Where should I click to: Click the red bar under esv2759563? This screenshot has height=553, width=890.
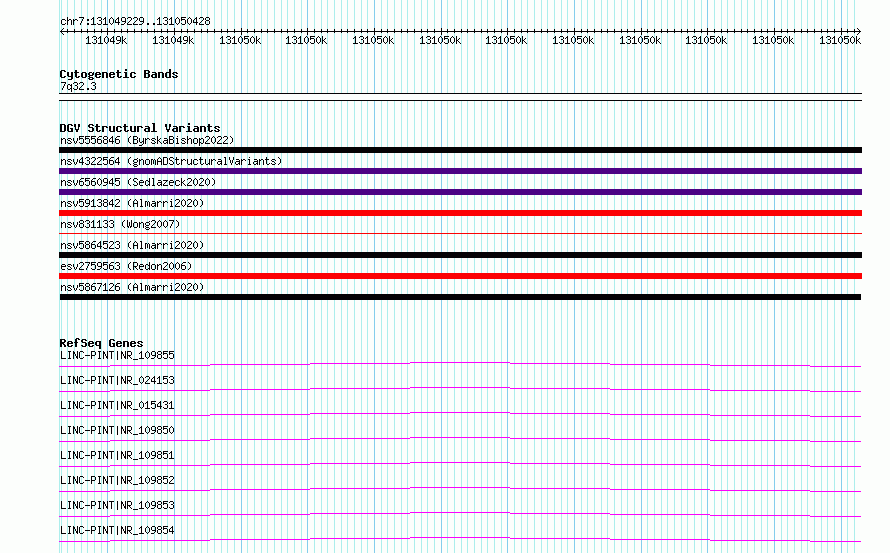pyautogui.click(x=460, y=276)
